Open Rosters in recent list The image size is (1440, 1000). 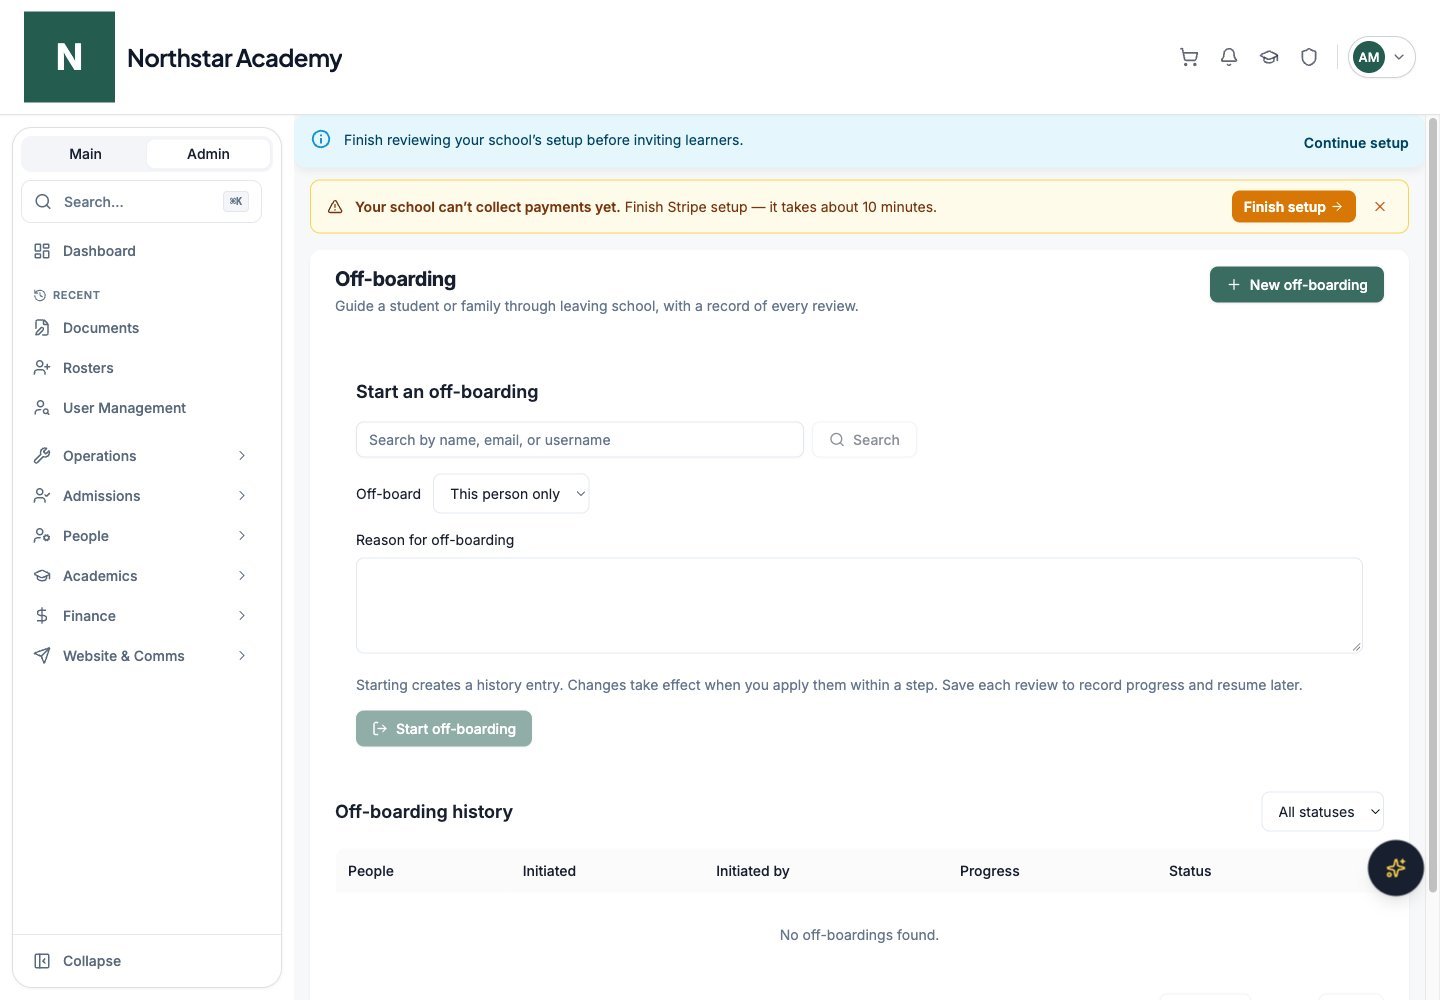(141, 368)
